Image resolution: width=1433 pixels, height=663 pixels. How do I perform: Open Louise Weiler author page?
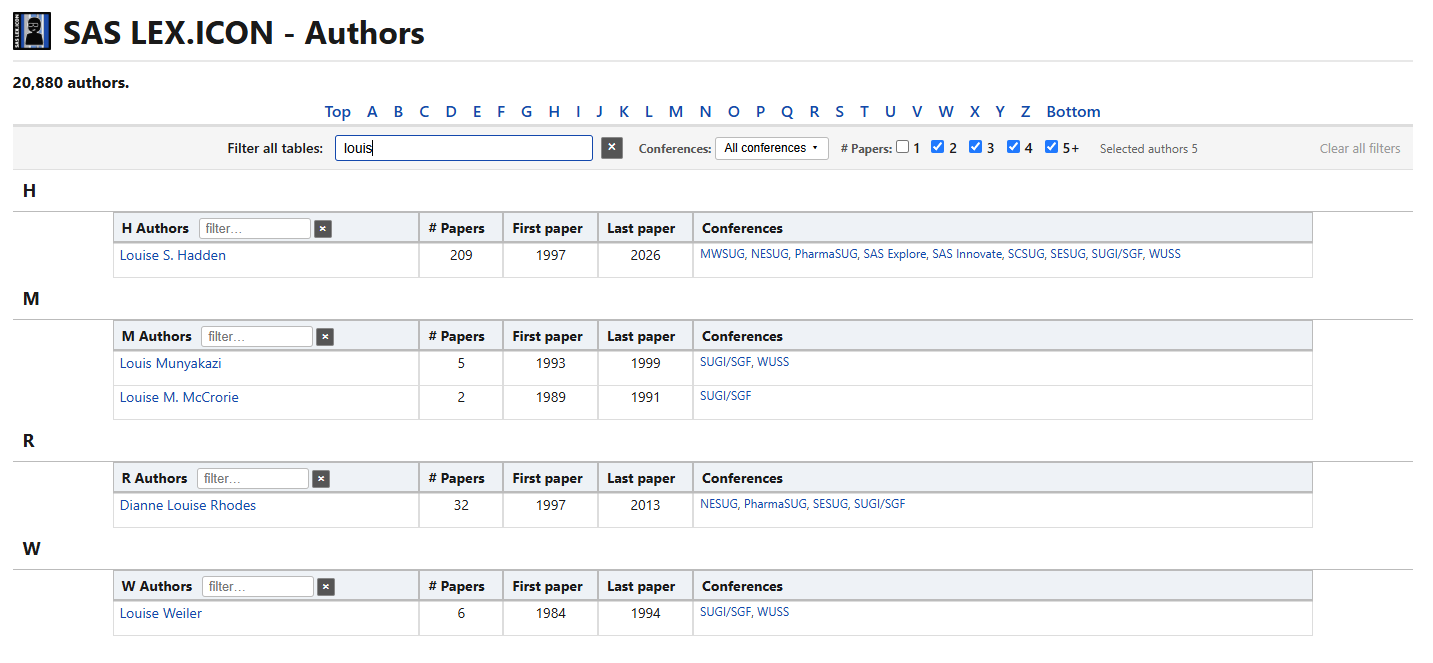click(x=161, y=613)
